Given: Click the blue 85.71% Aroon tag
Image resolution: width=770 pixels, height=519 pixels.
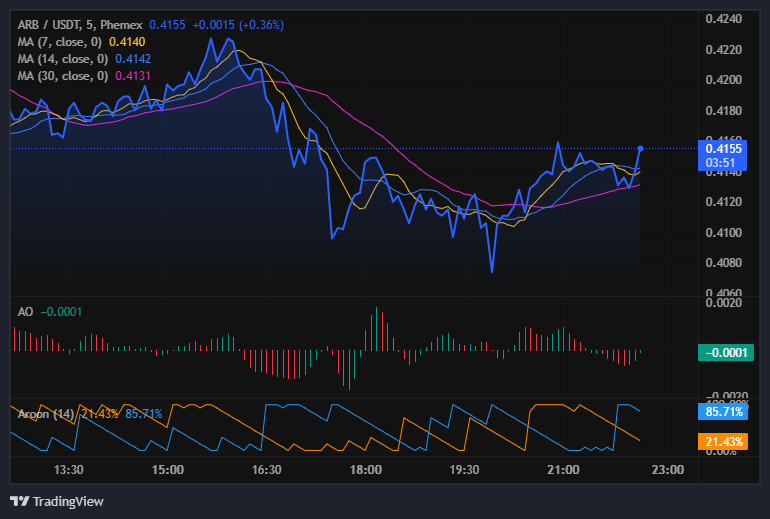Looking at the screenshot, I should (720, 411).
